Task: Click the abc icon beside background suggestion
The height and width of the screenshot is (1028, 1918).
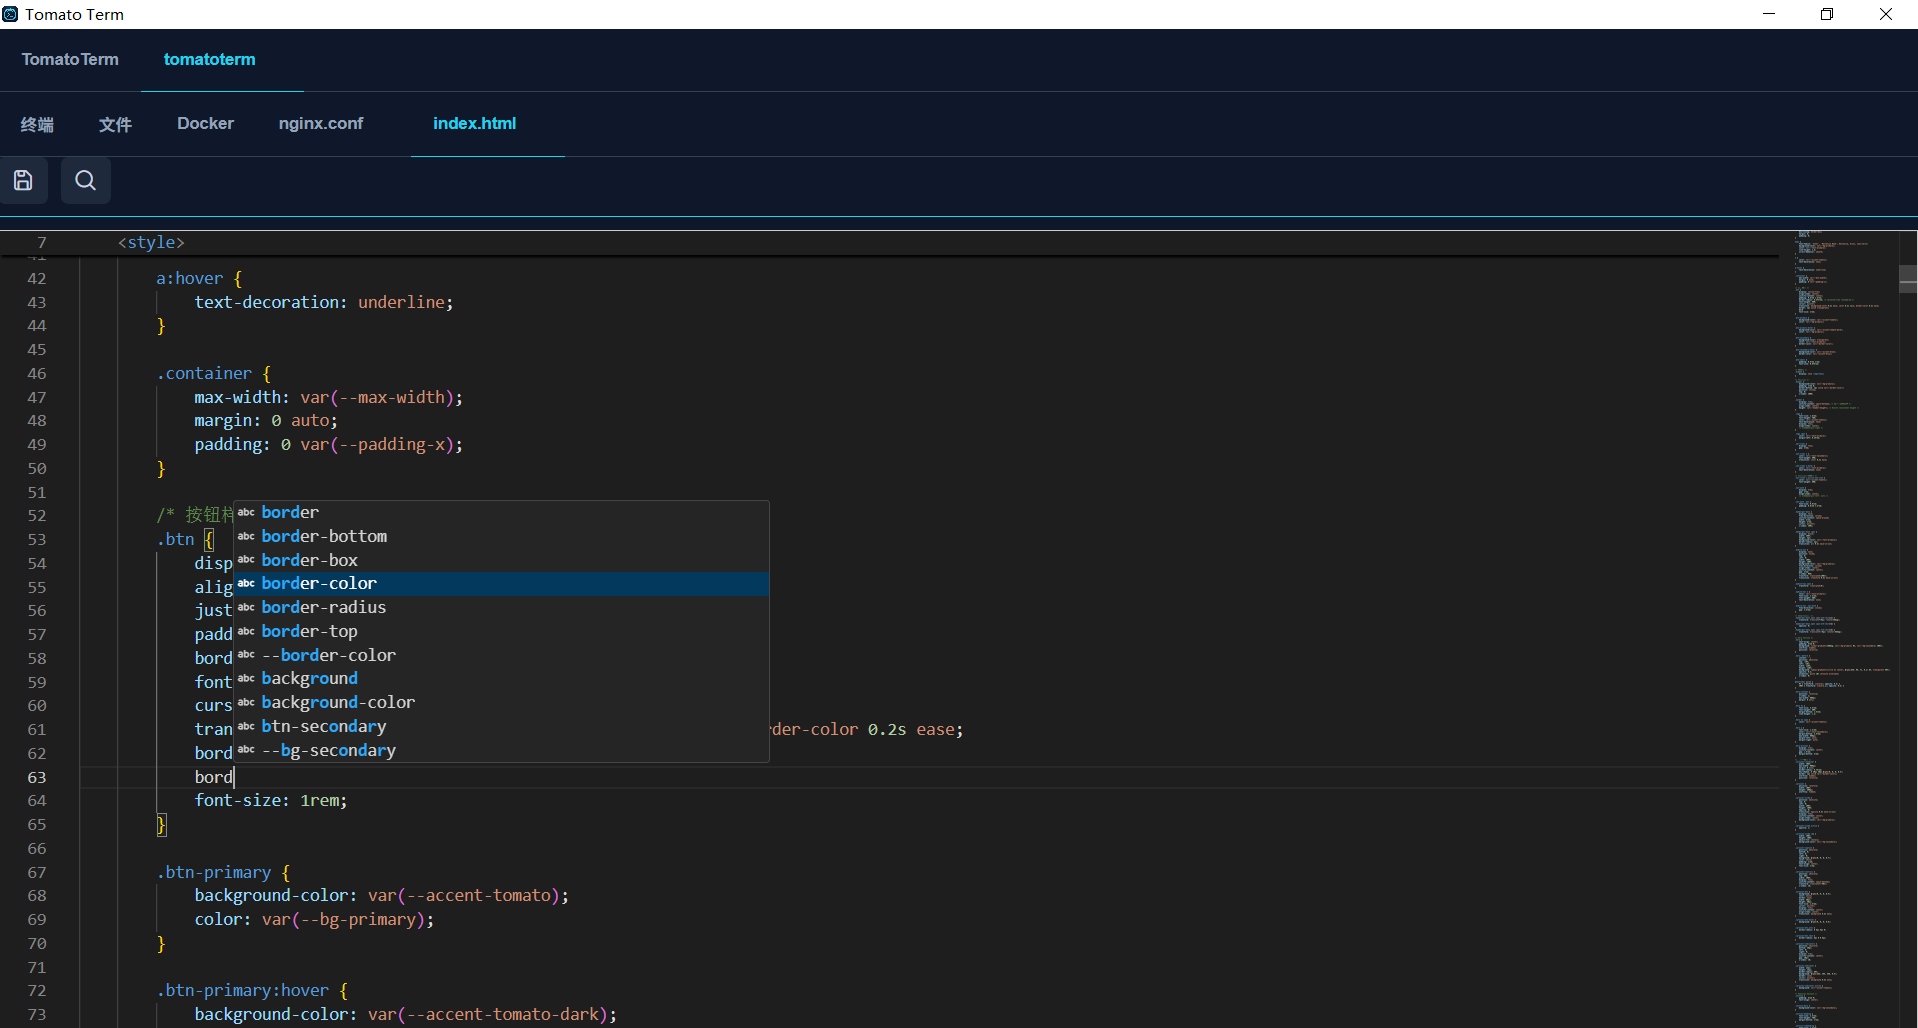Action: coord(246,679)
